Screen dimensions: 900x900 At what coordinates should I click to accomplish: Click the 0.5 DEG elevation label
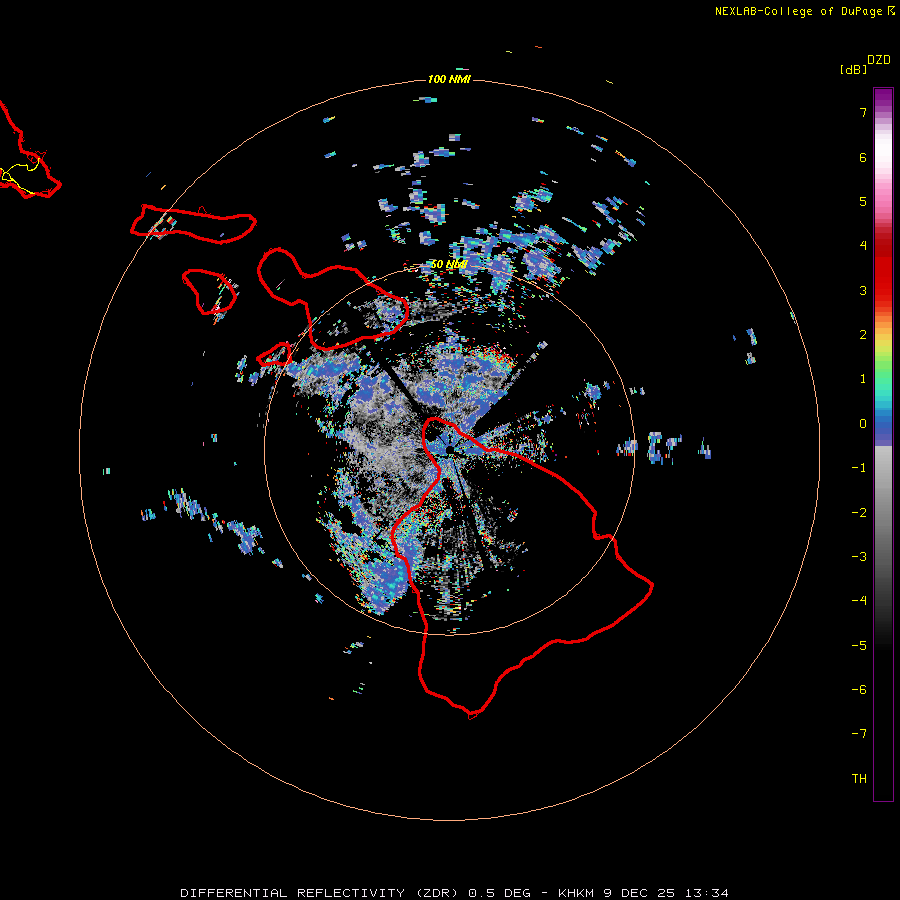click(x=499, y=893)
